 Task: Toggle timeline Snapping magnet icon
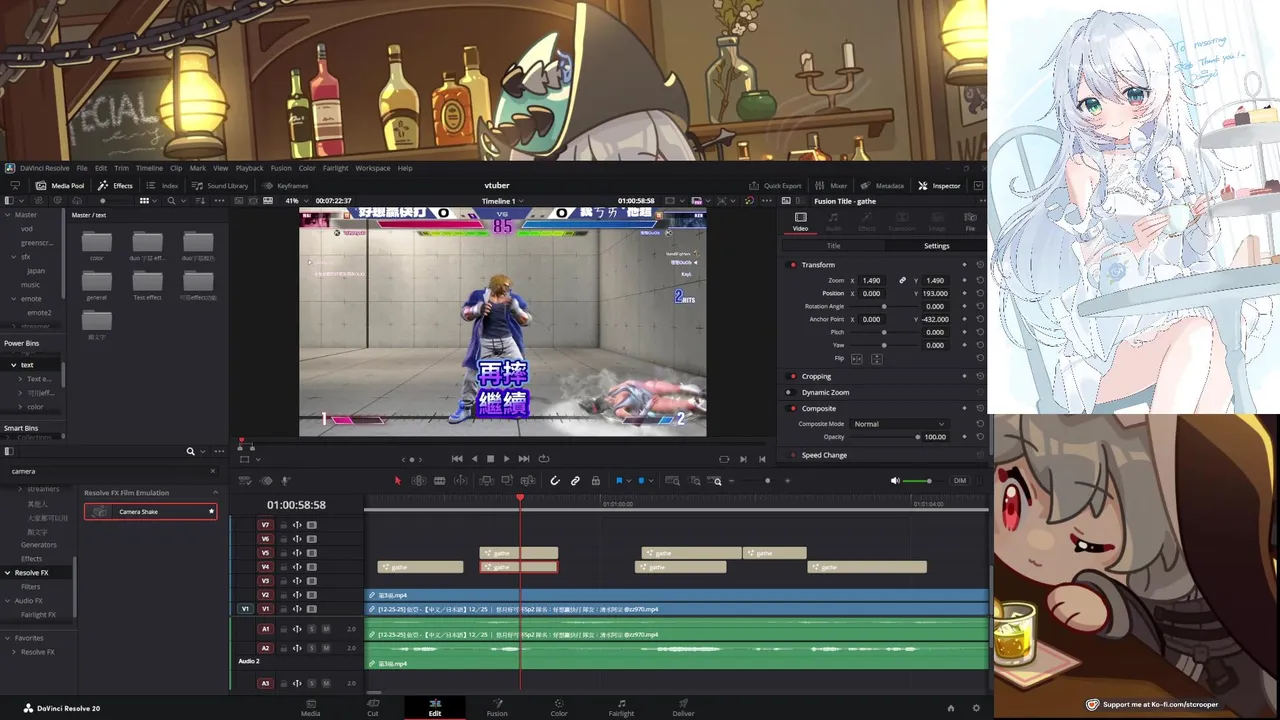[x=555, y=481]
